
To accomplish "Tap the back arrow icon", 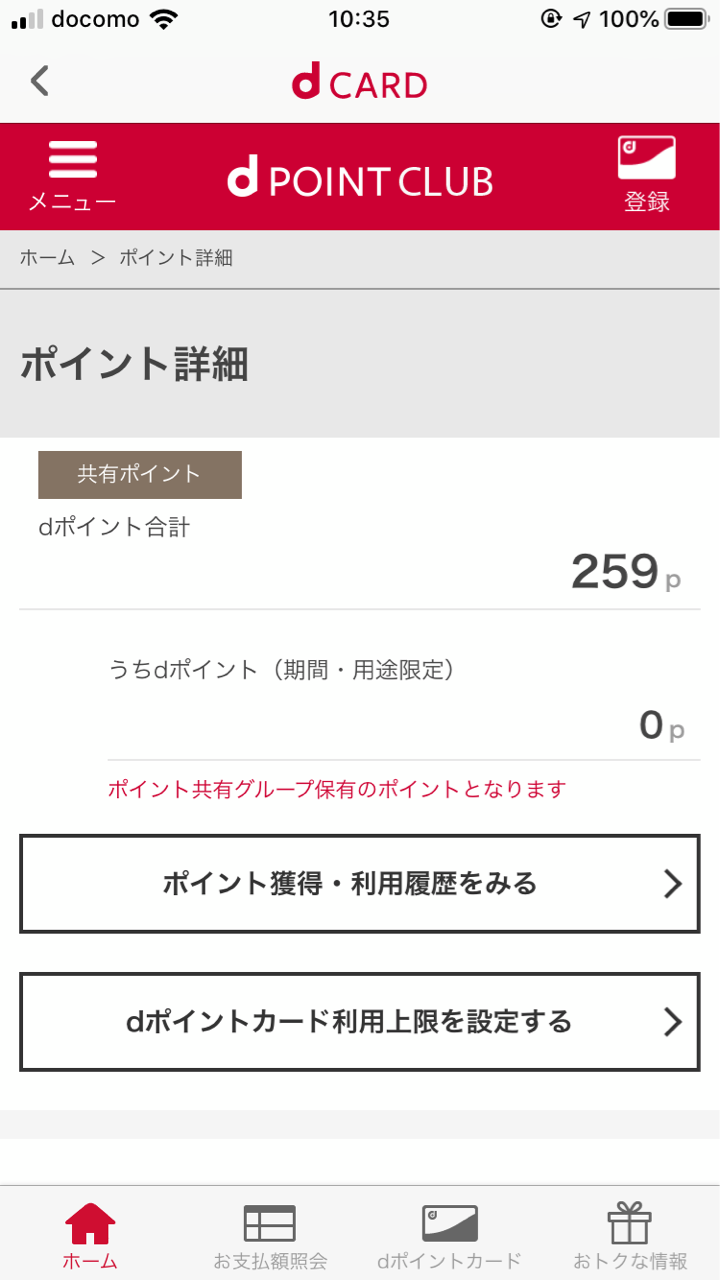I will pyautogui.click(x=40, y=81).
